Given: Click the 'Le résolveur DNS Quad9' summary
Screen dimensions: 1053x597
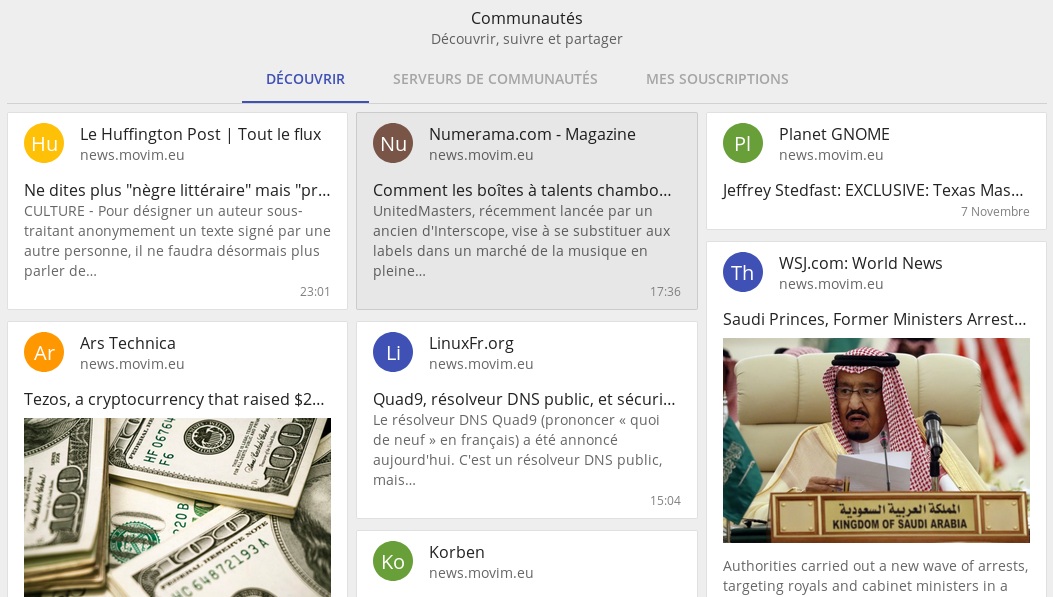Looking at the screenshot, I should click(518, 450).
